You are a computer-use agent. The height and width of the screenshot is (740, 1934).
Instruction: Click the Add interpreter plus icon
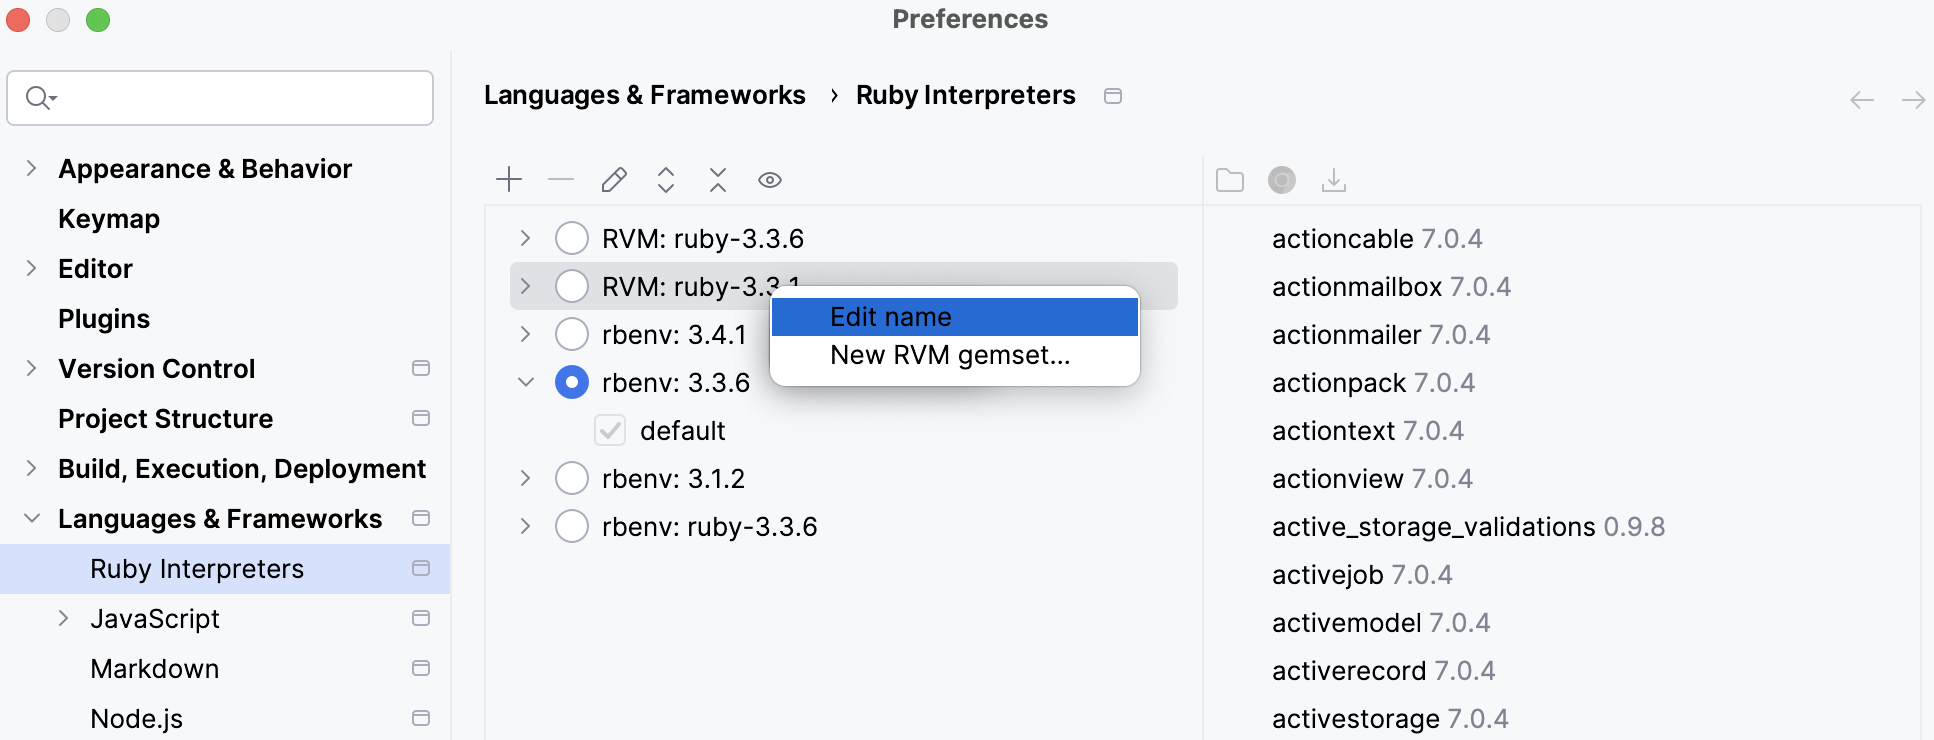[509, 180]
